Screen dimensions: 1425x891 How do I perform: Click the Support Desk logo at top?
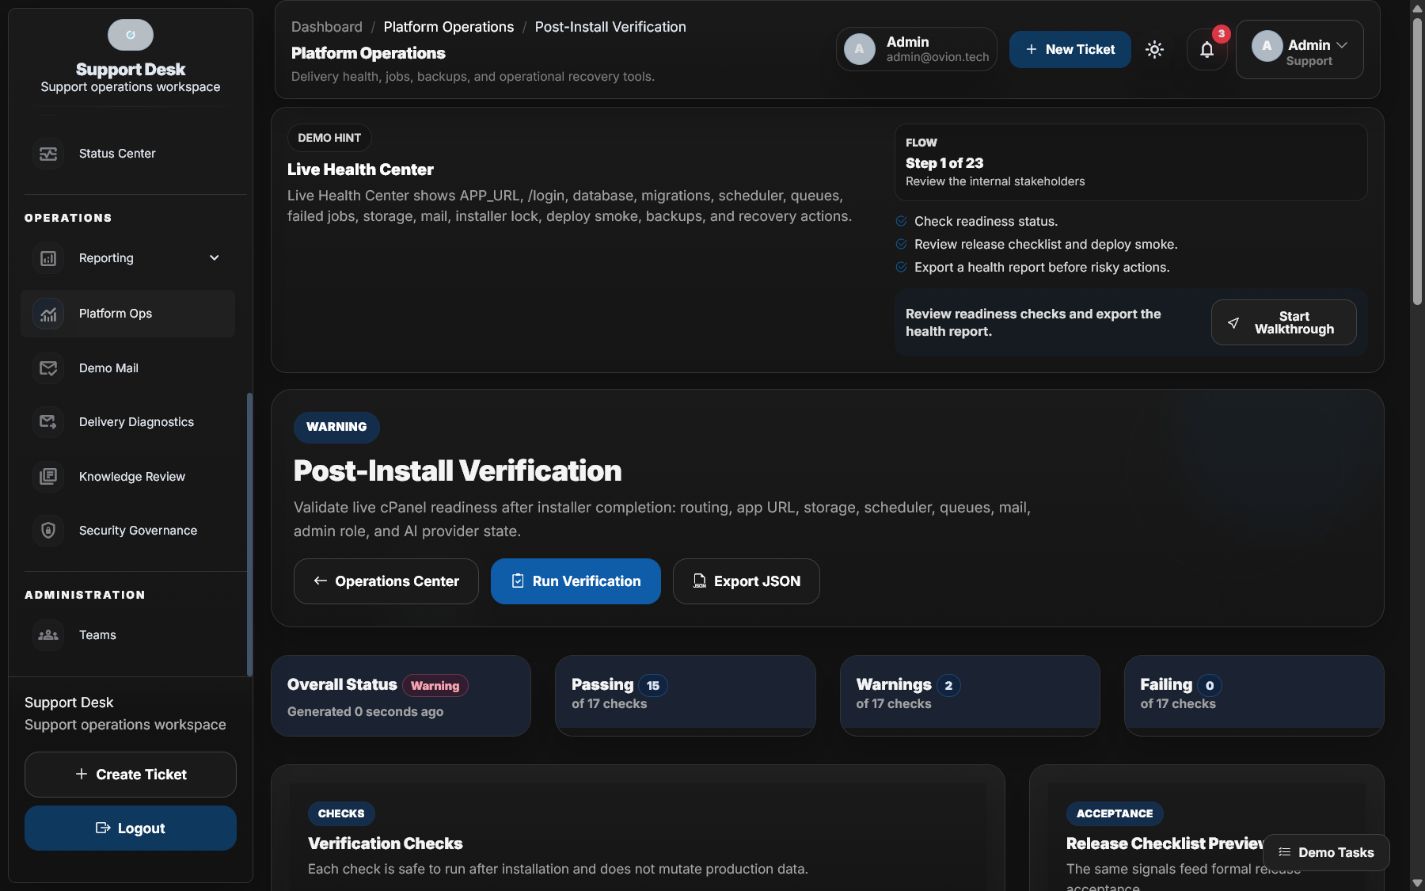tap(131, 35)
